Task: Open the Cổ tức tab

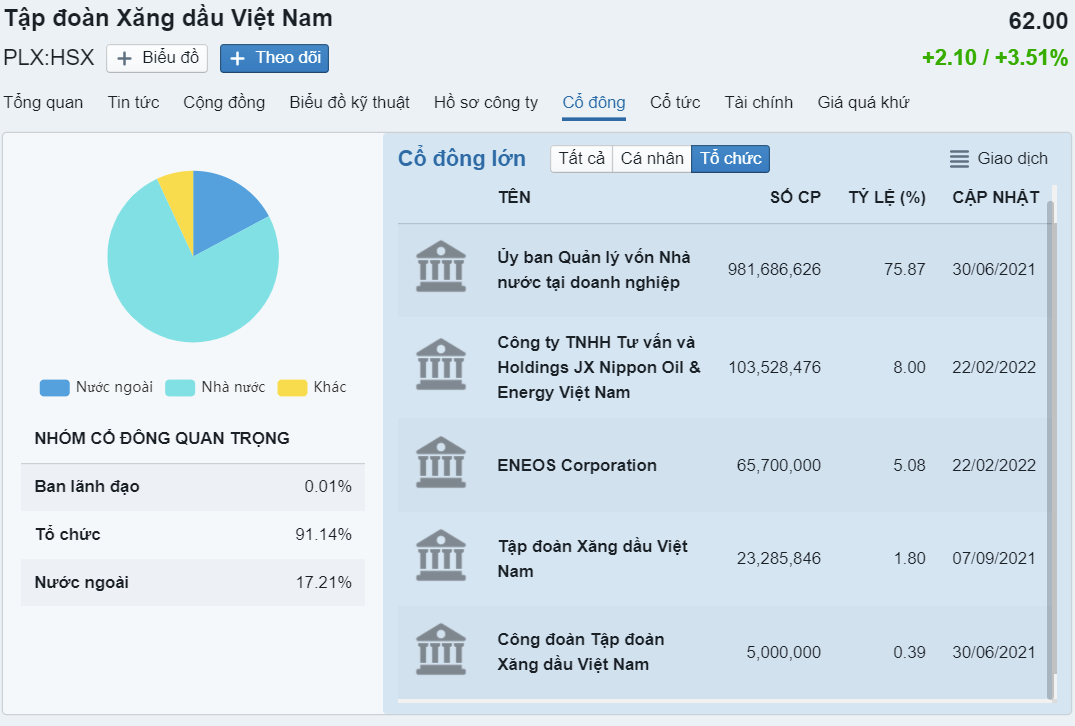Action: pos(675,103)
